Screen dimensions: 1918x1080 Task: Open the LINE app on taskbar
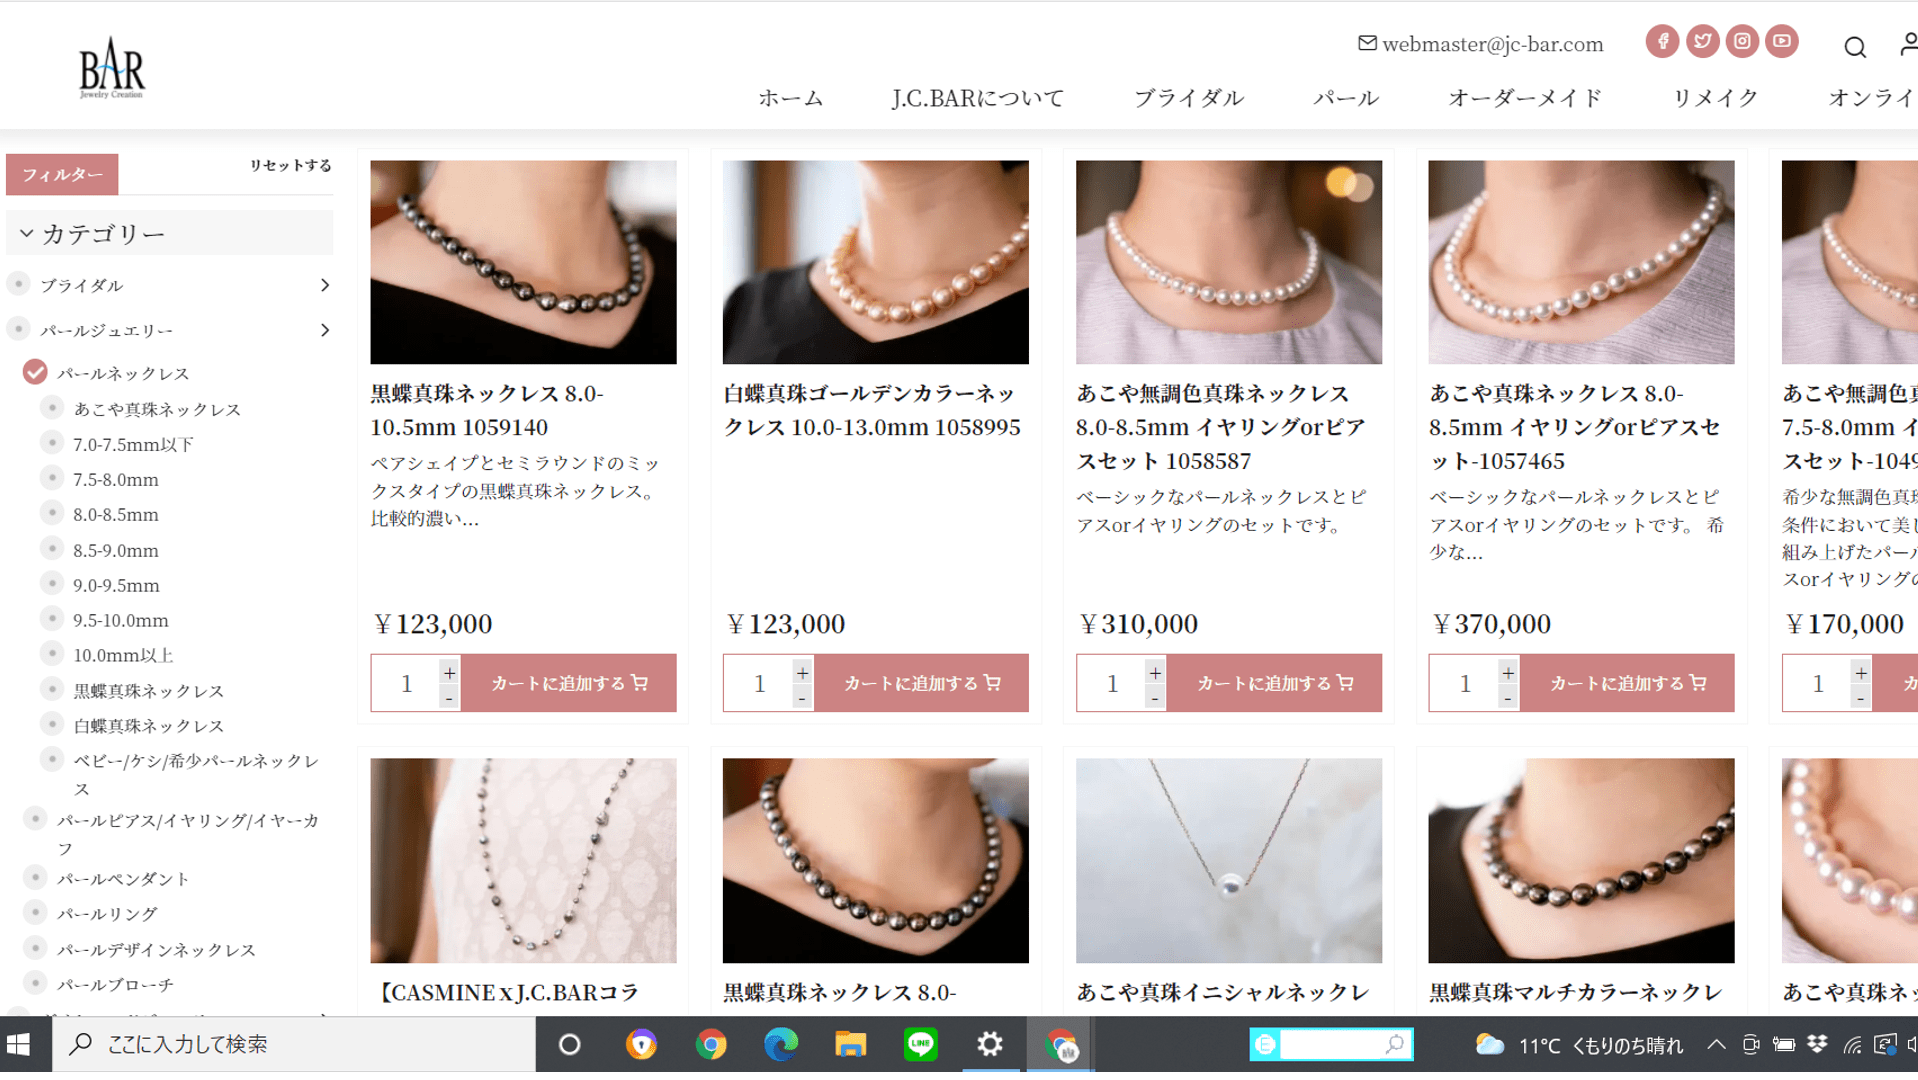[921, 1045]
